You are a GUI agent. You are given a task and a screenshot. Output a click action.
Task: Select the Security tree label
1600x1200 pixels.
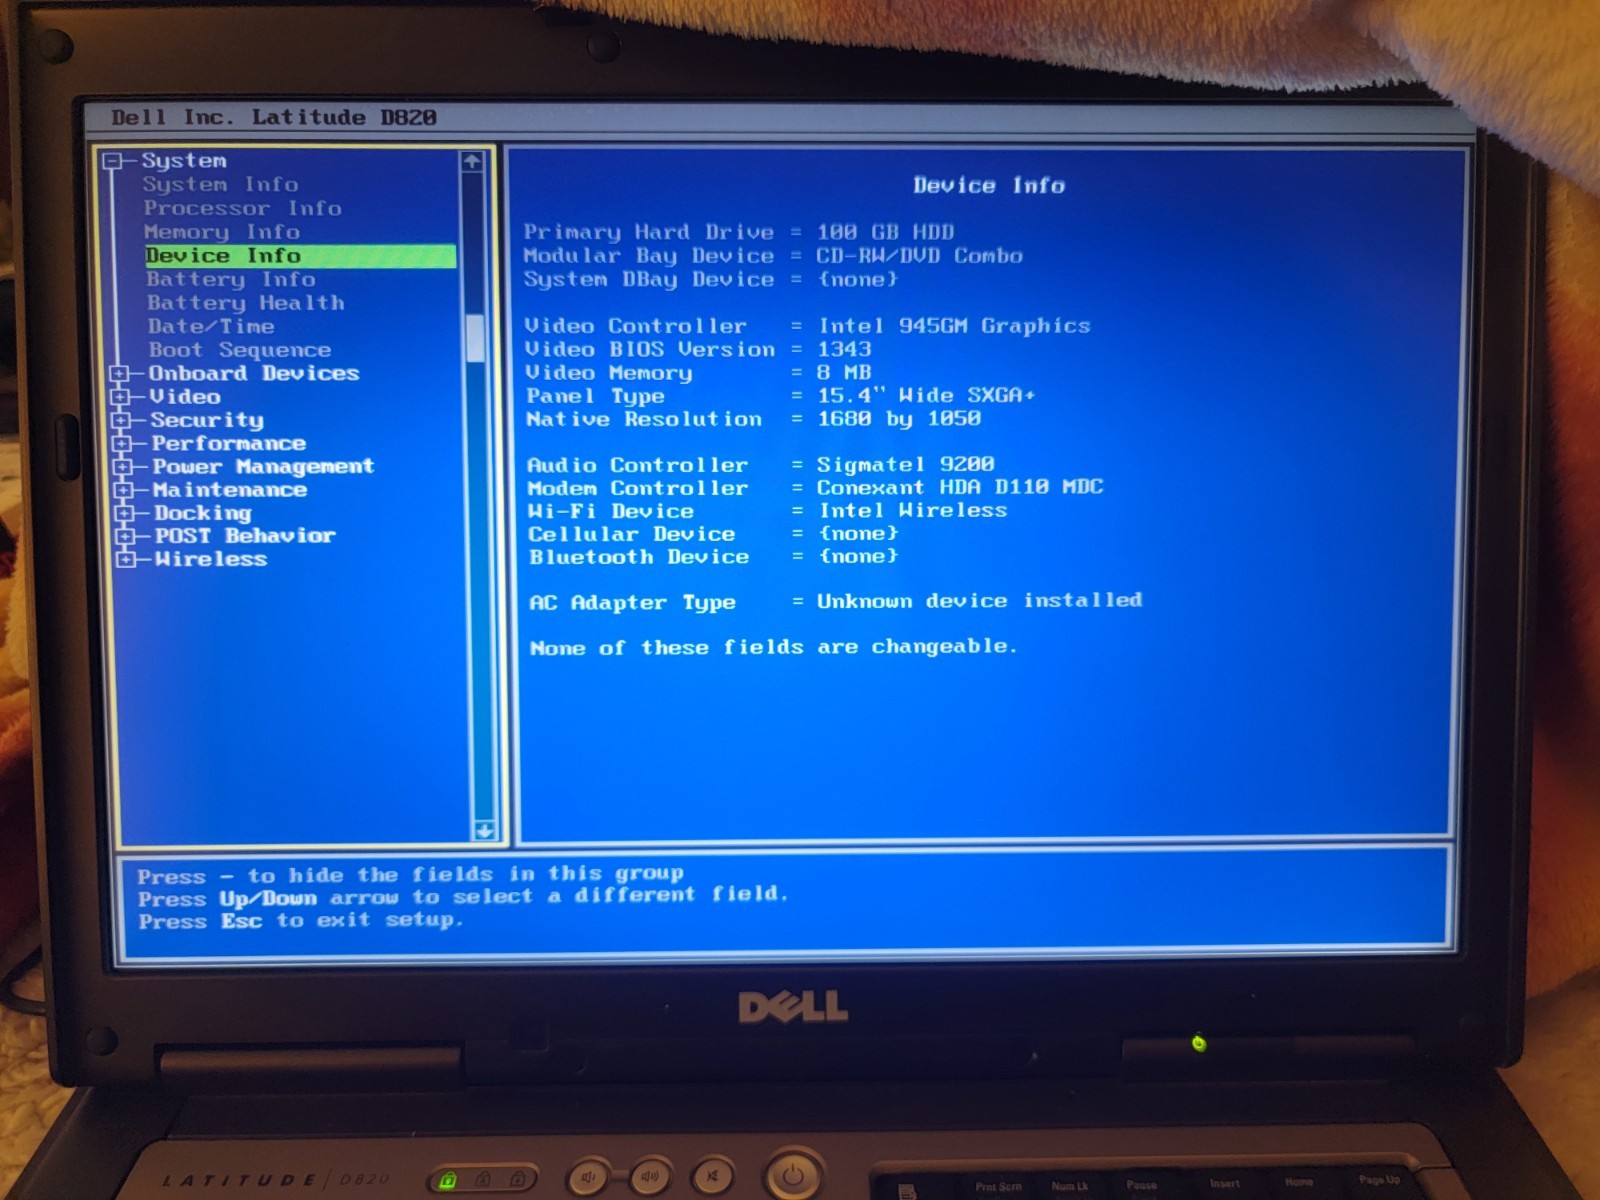(x=208, y=420)
